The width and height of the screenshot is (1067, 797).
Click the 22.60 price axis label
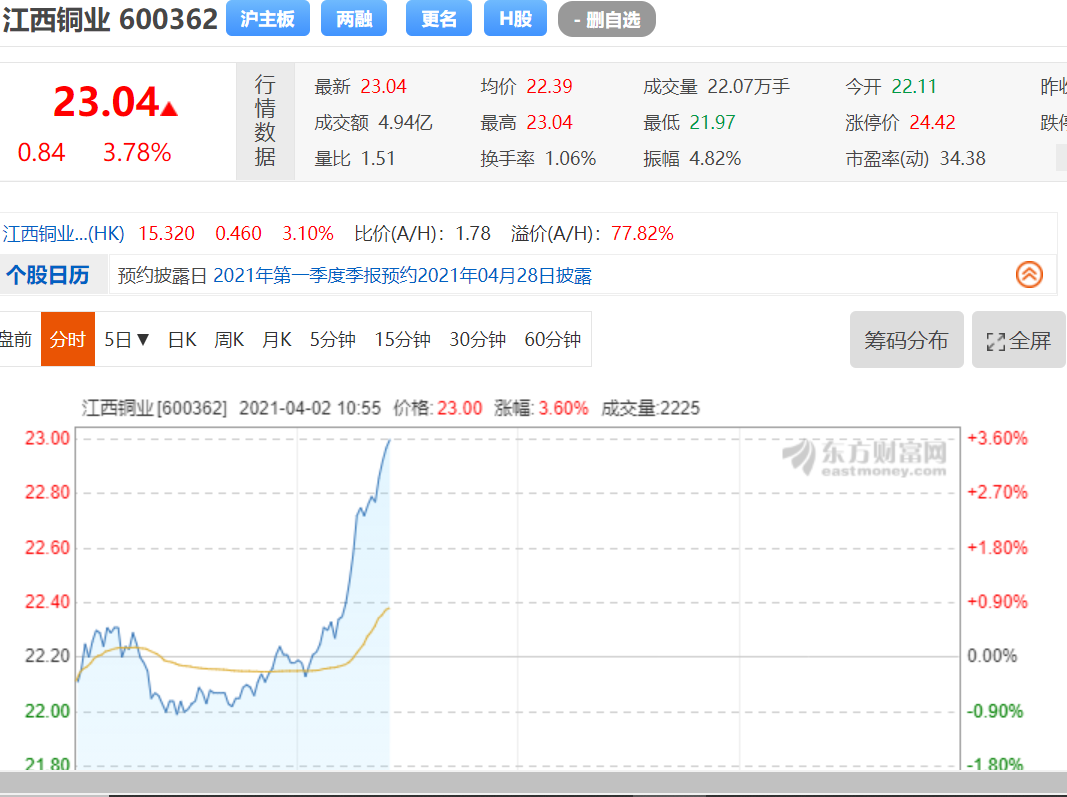pyautogui.click(x=47, y=547)
